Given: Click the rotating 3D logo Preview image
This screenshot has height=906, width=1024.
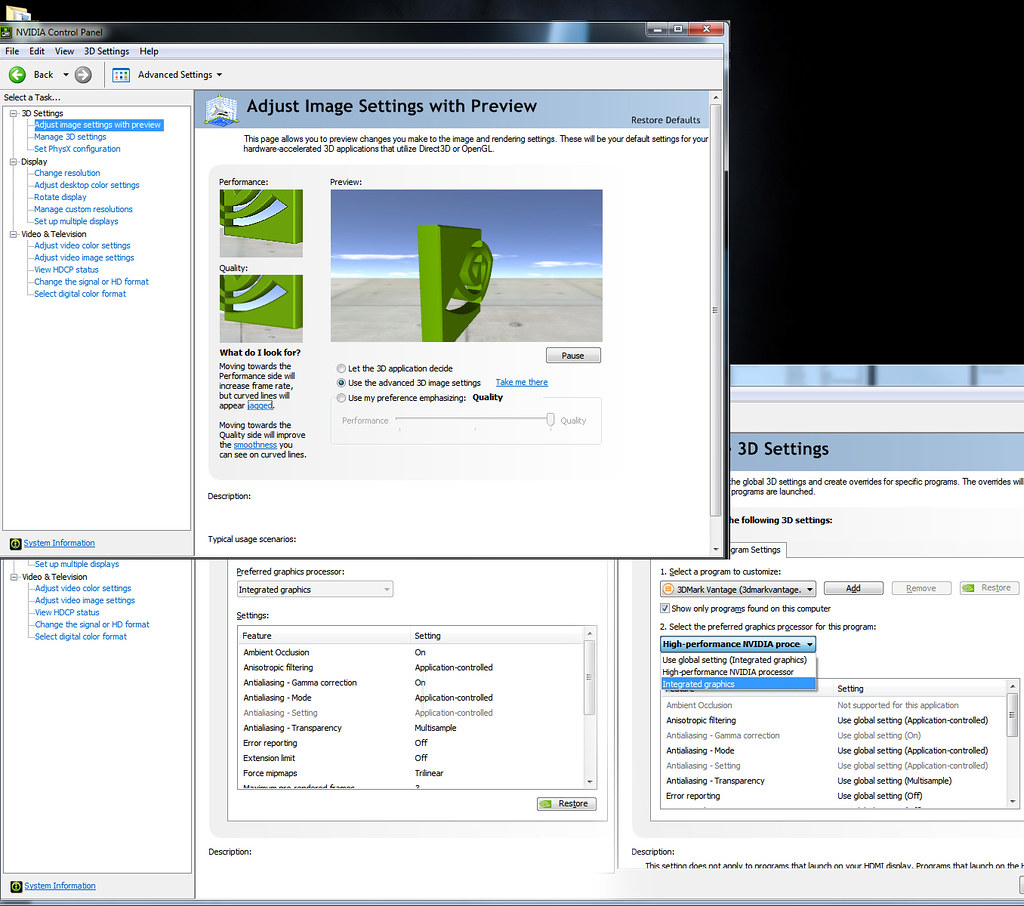Looking at the screenshot, I should click(x=466, y=266).
